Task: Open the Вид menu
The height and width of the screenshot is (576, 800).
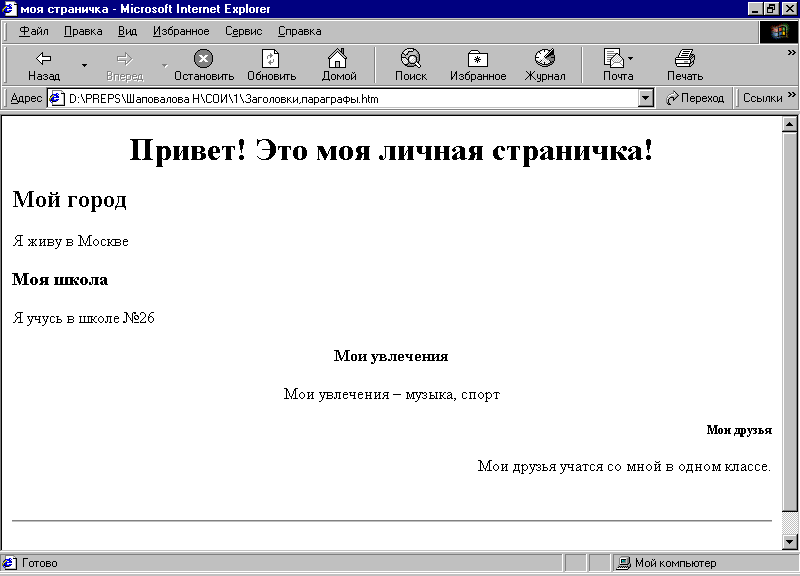Action: (x=128, y=32)
